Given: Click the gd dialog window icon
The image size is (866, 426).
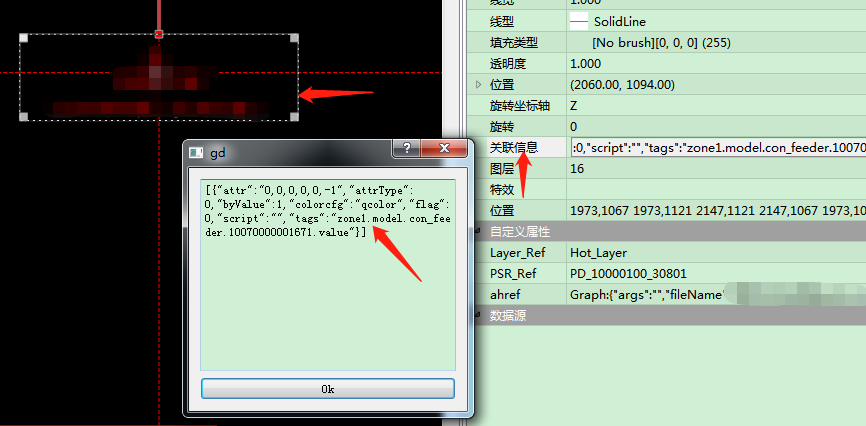Looking at the screenshot, I should pos(196,153).
